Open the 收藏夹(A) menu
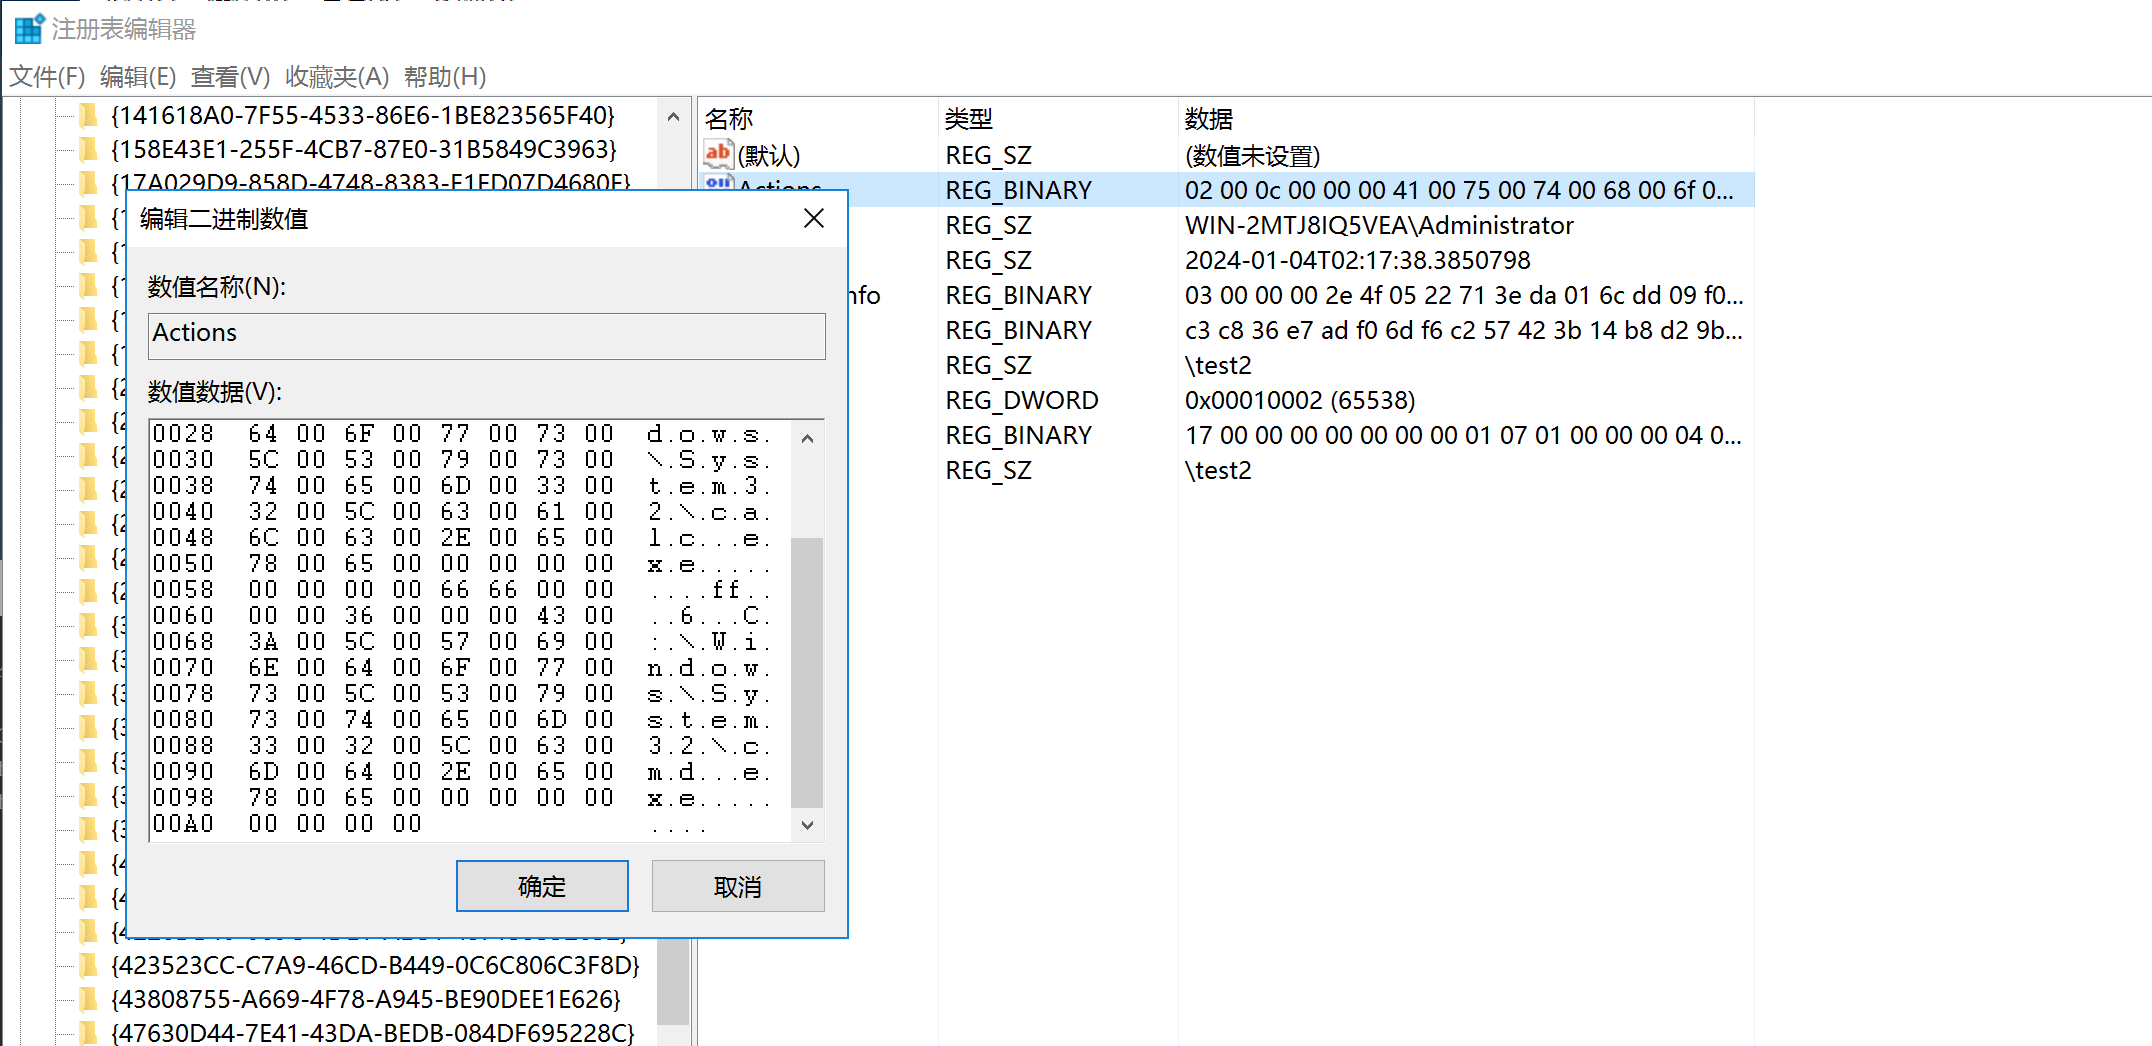2152x1046 pixels. click(x=336, y=77)
